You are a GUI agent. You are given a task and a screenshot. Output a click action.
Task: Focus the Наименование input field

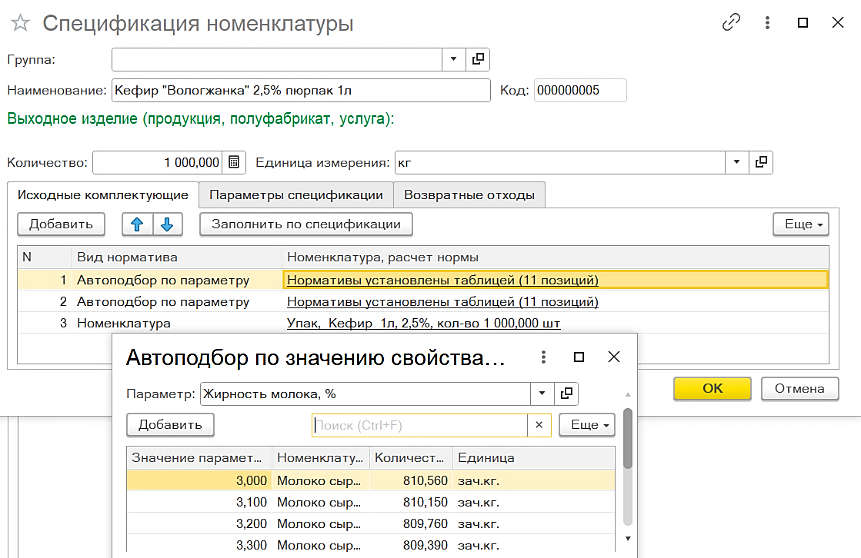click(x=301, y=90)
